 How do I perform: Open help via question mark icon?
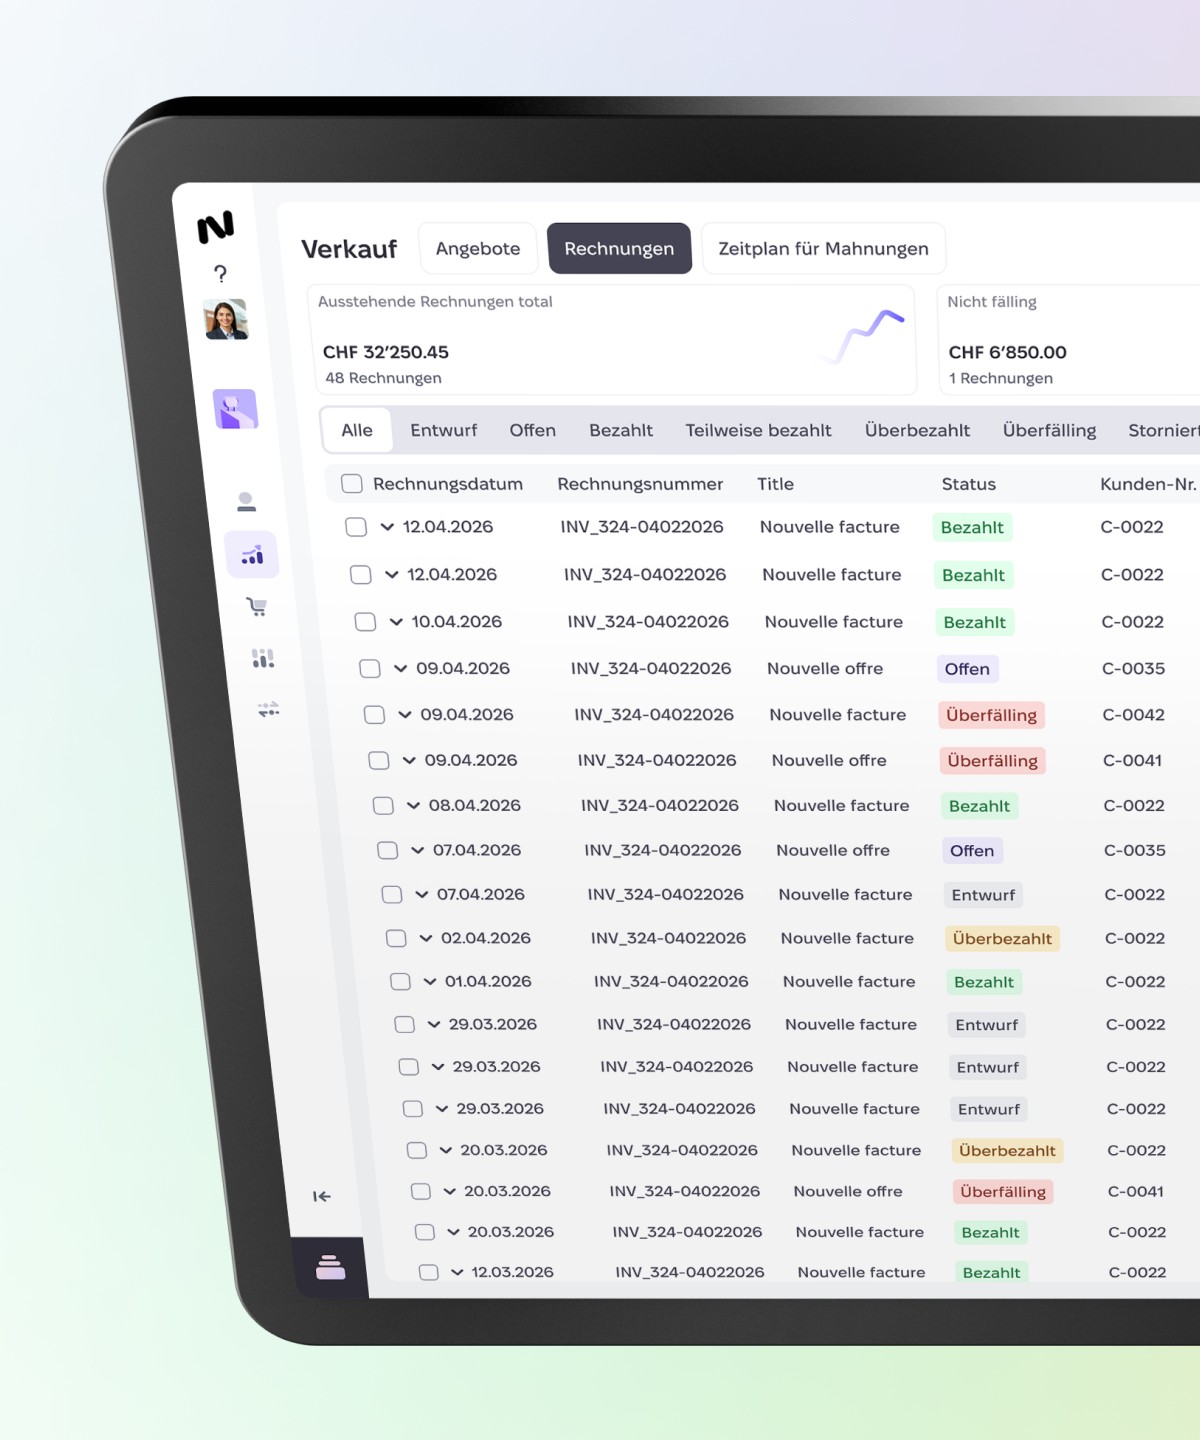[220, 274]
